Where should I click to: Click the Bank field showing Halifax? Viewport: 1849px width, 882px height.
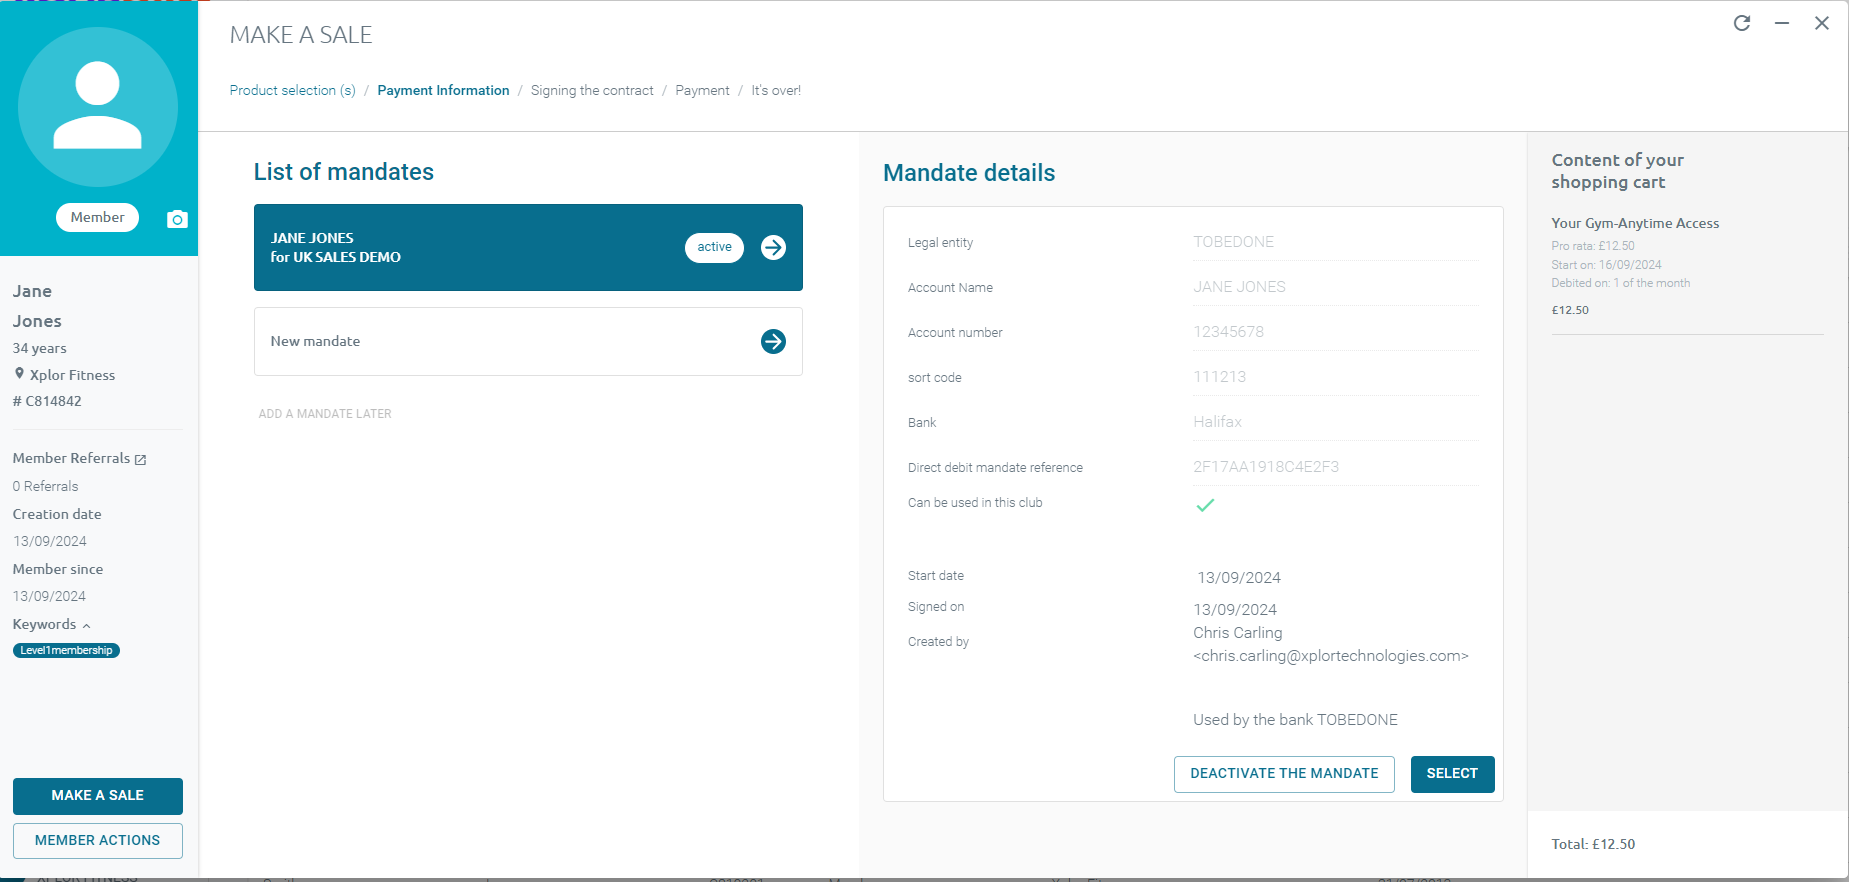click(x=1336, y=422)
